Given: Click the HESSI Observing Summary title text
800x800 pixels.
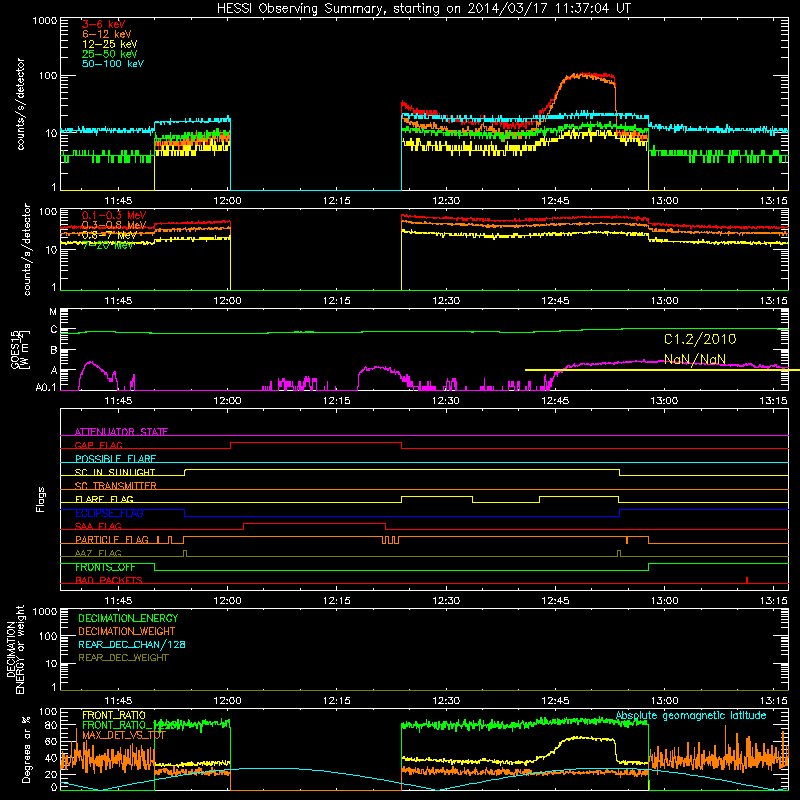Looking at the screenshot, I should (x=423, y=9).
